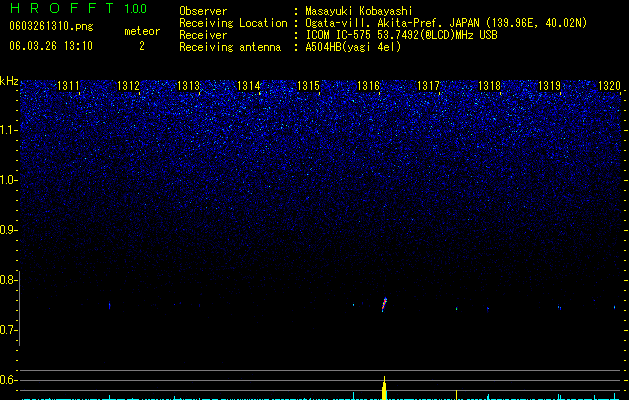629x400 pixels.
Task: Click the 1316 time marker label
Action: point(368,85)
